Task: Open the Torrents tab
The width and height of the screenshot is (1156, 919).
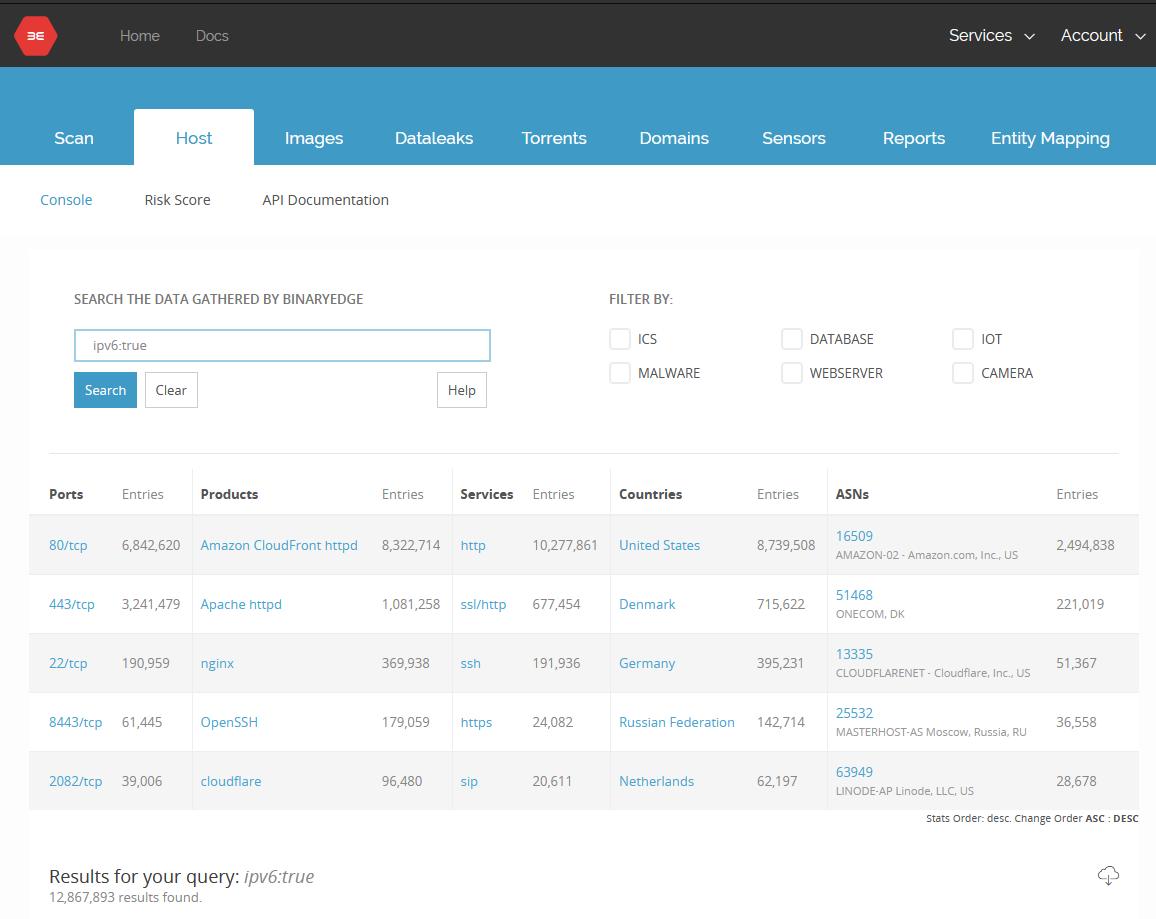Action: pyautogui.click(x=554, y=138)
